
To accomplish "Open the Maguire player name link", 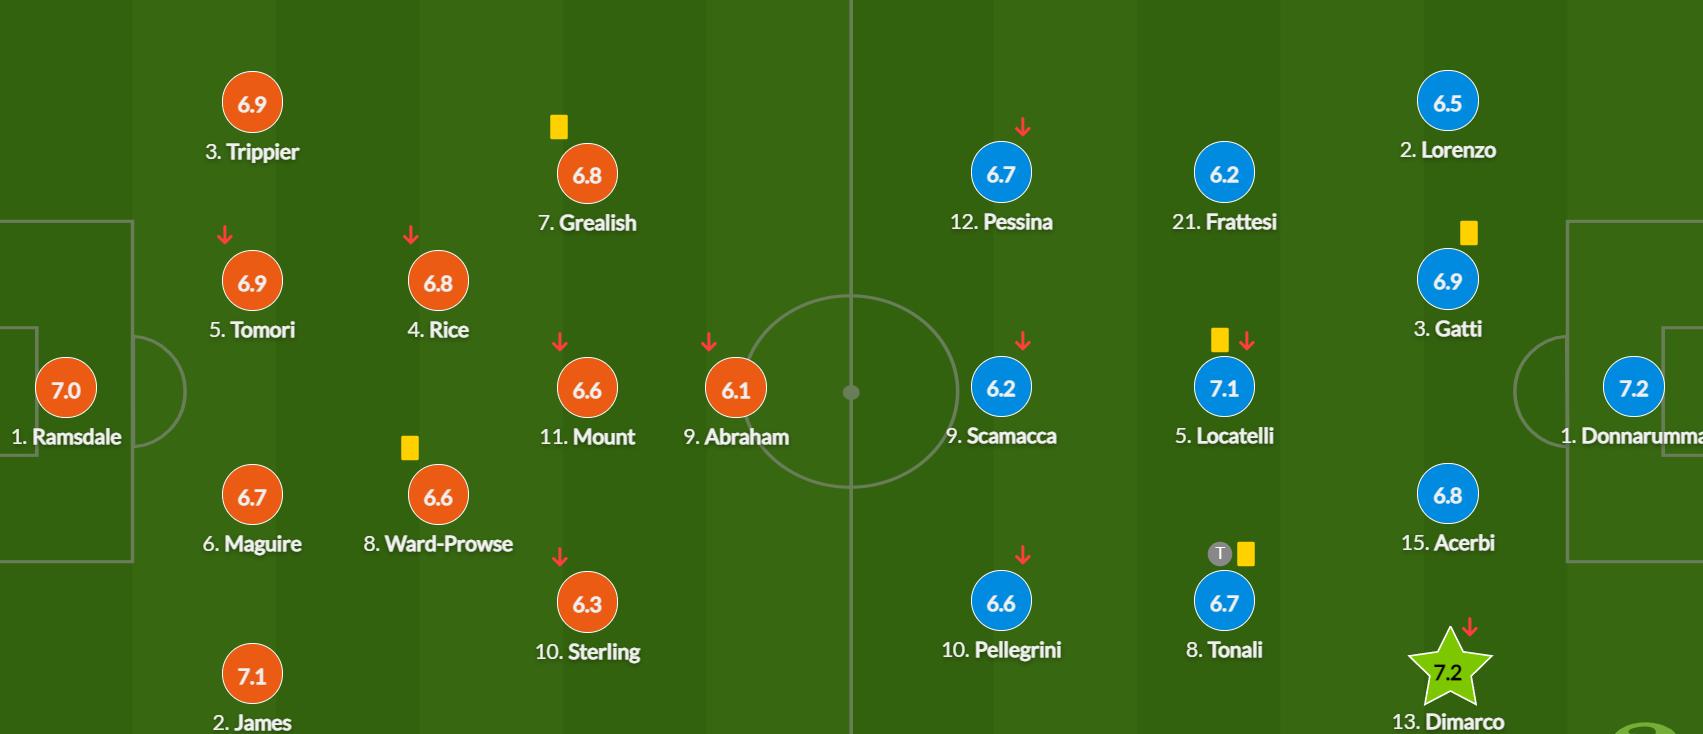I will [x=252, y=544].
